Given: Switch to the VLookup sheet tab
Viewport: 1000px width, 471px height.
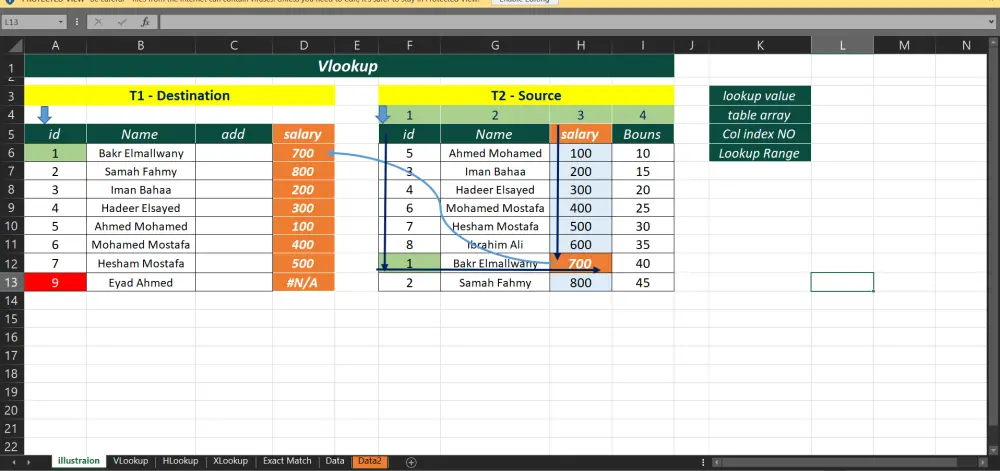Looking at the screenshot, I should coord(131,461).
